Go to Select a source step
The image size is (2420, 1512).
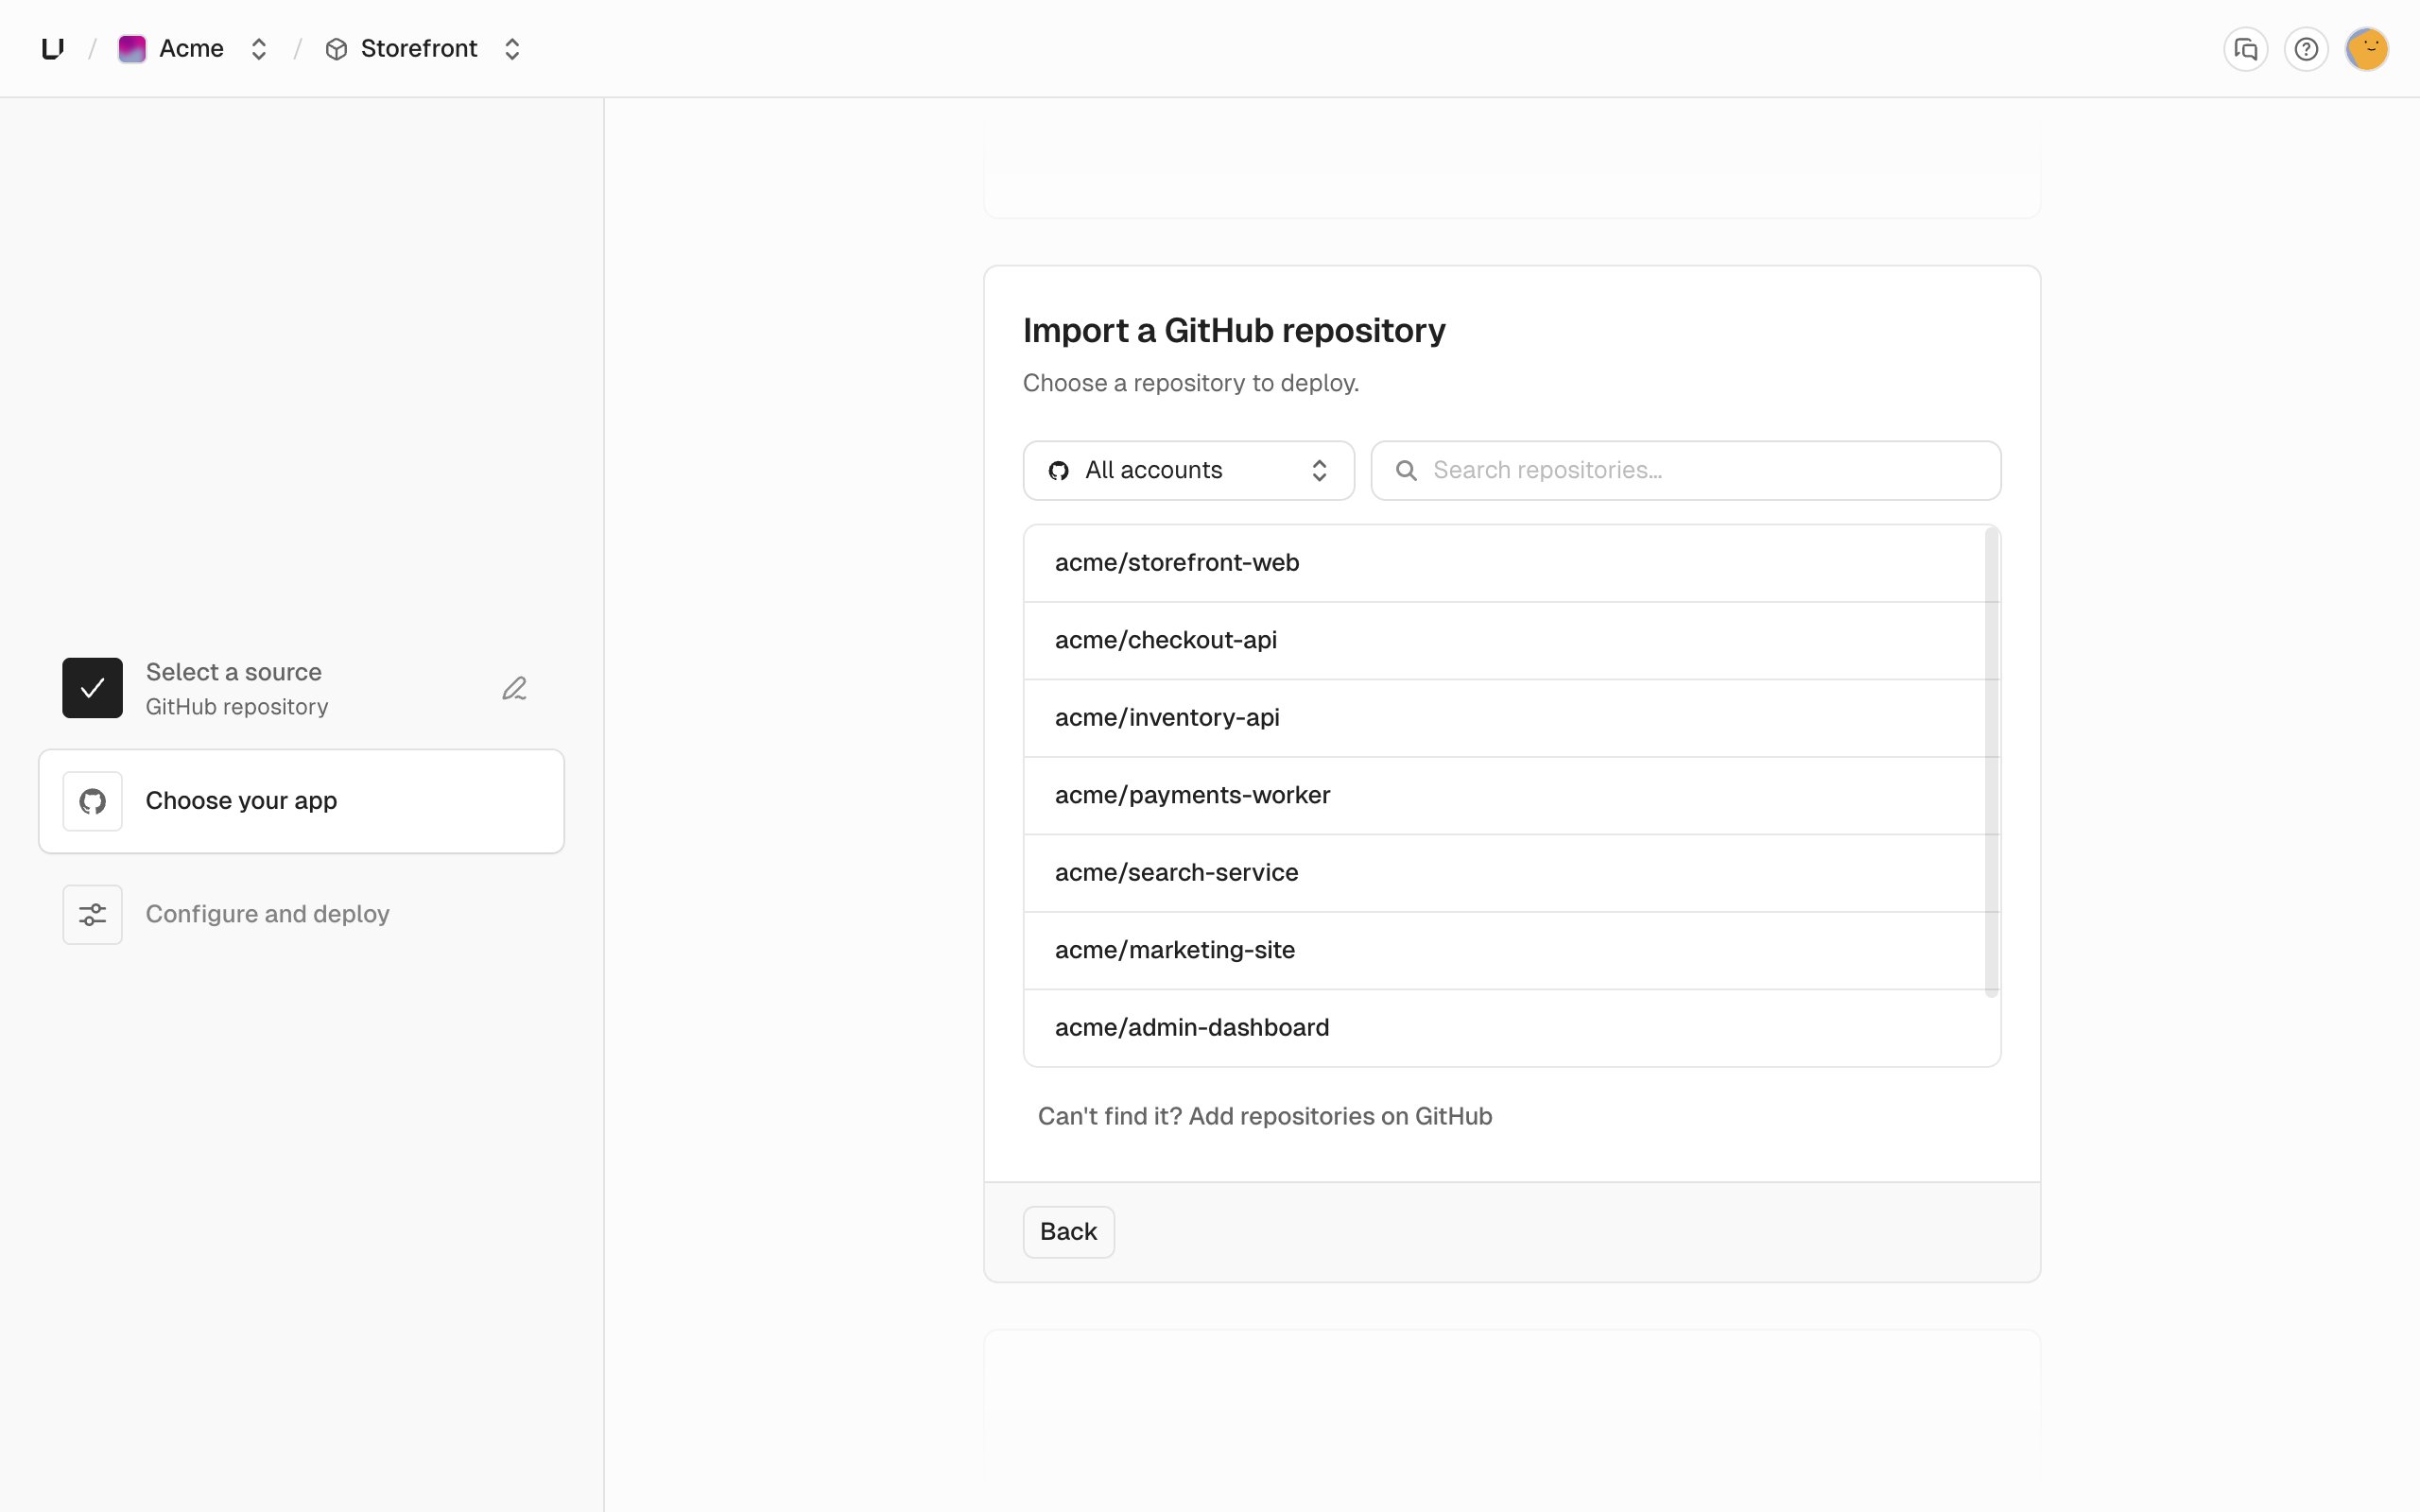301,688
